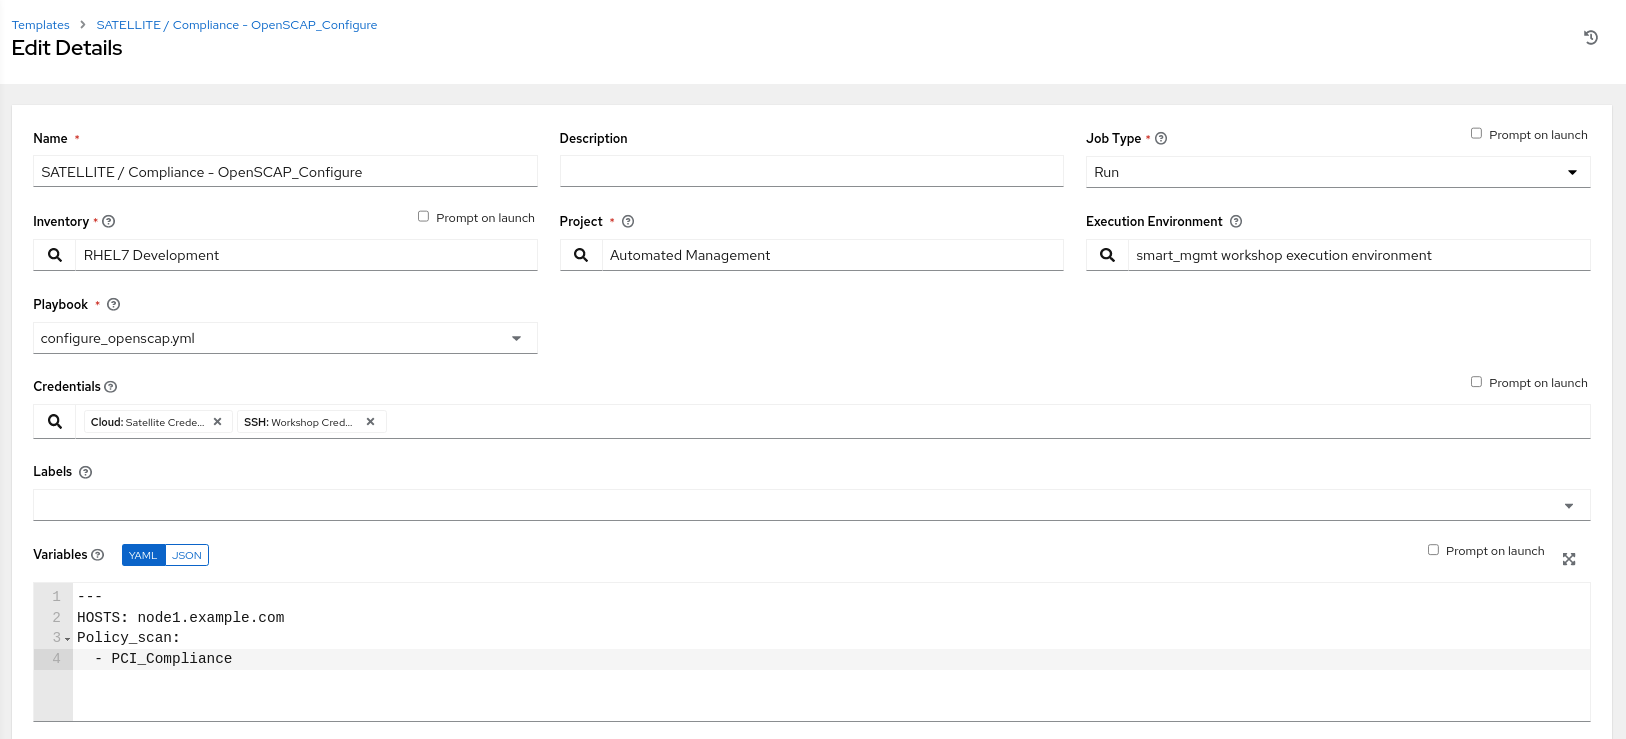
Task: Open the Labels dropdown
Action: 812,505
